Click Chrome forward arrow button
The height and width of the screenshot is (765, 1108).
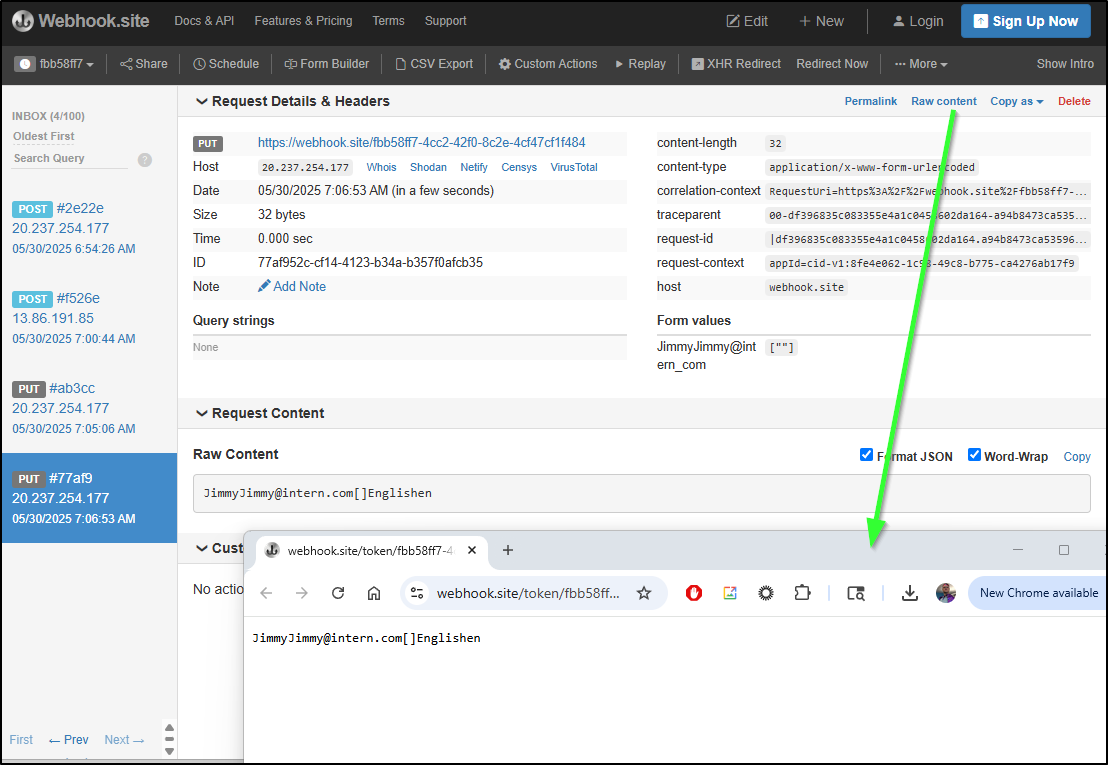(x=302, y=593)
